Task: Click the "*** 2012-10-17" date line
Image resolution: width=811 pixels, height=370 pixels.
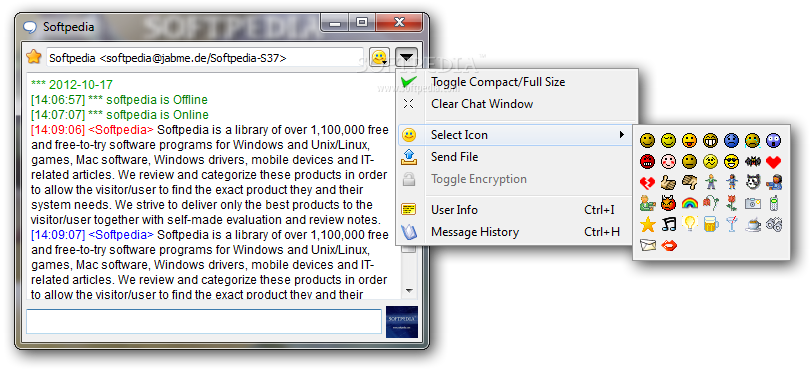Action: pos(72,84)
